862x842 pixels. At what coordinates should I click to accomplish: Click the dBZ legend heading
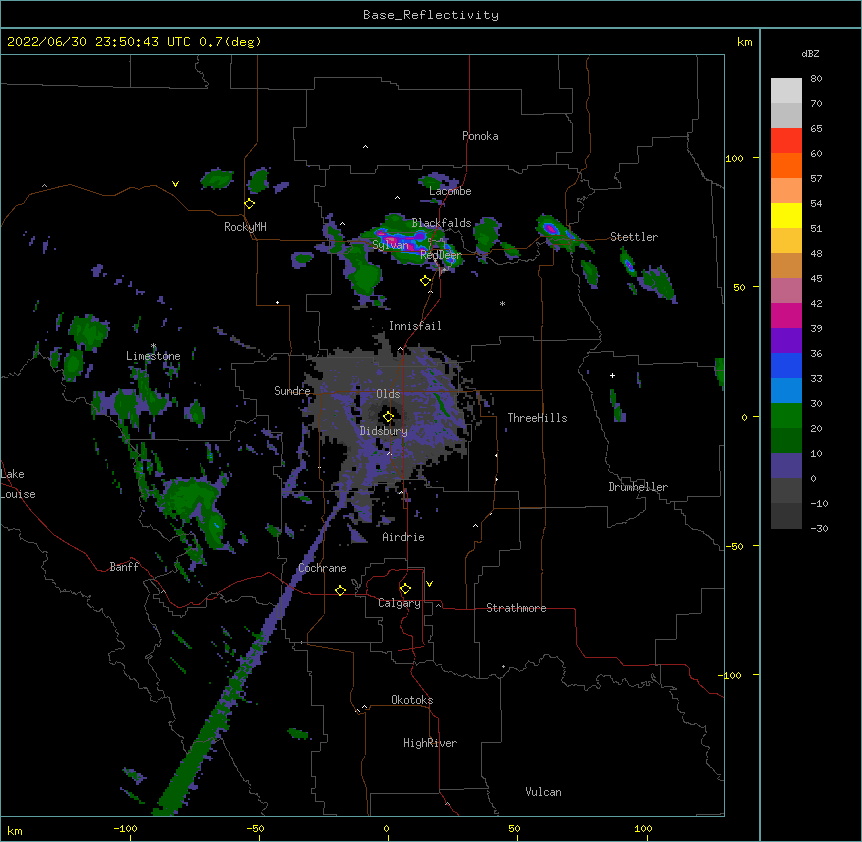[x=810, y=53]
